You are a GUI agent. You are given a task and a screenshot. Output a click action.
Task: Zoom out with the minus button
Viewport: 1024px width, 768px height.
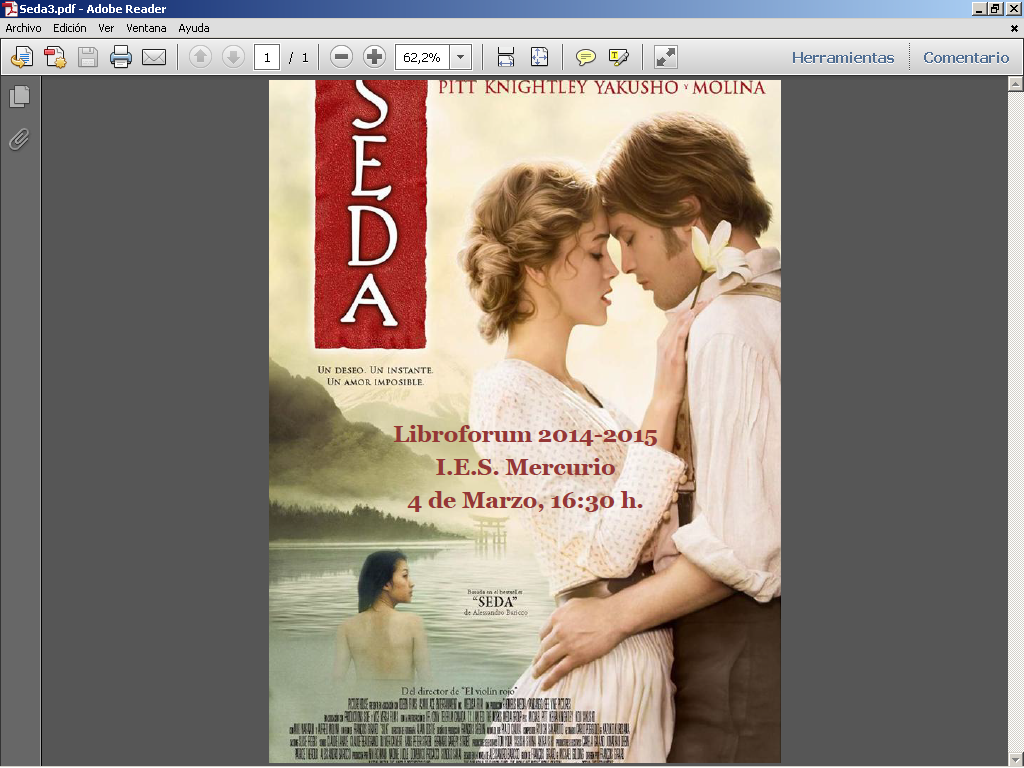coord(341,57)
